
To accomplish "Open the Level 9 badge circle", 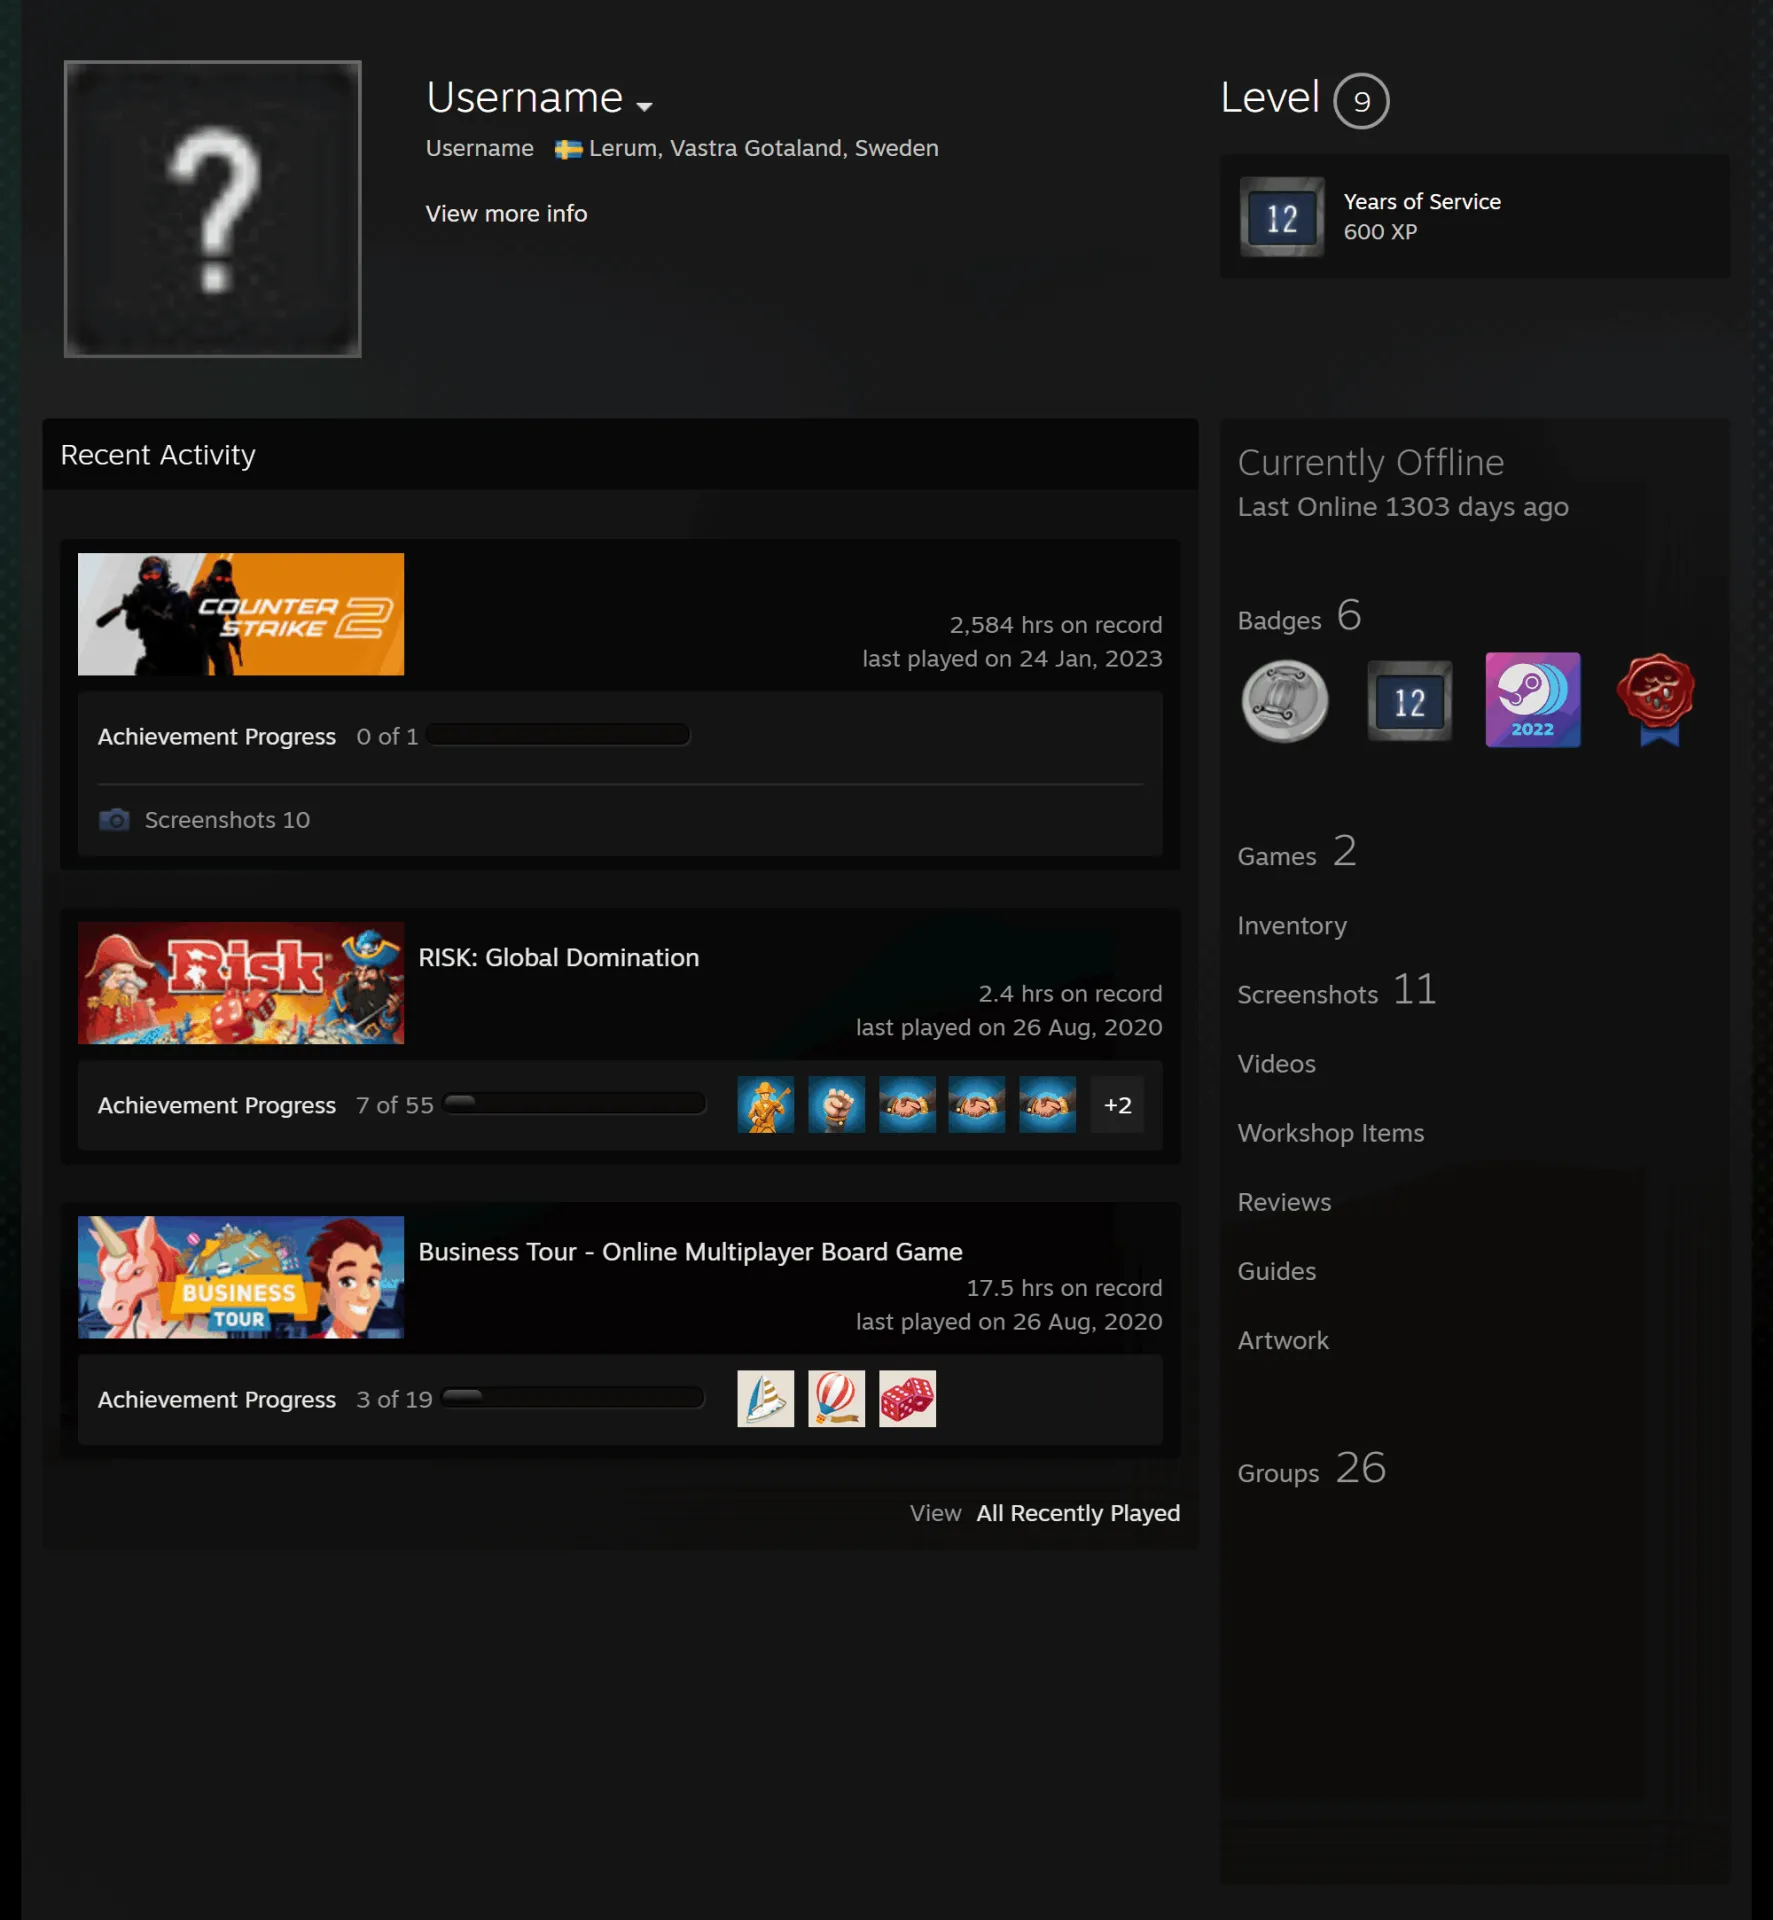I will coord(1361,101).
